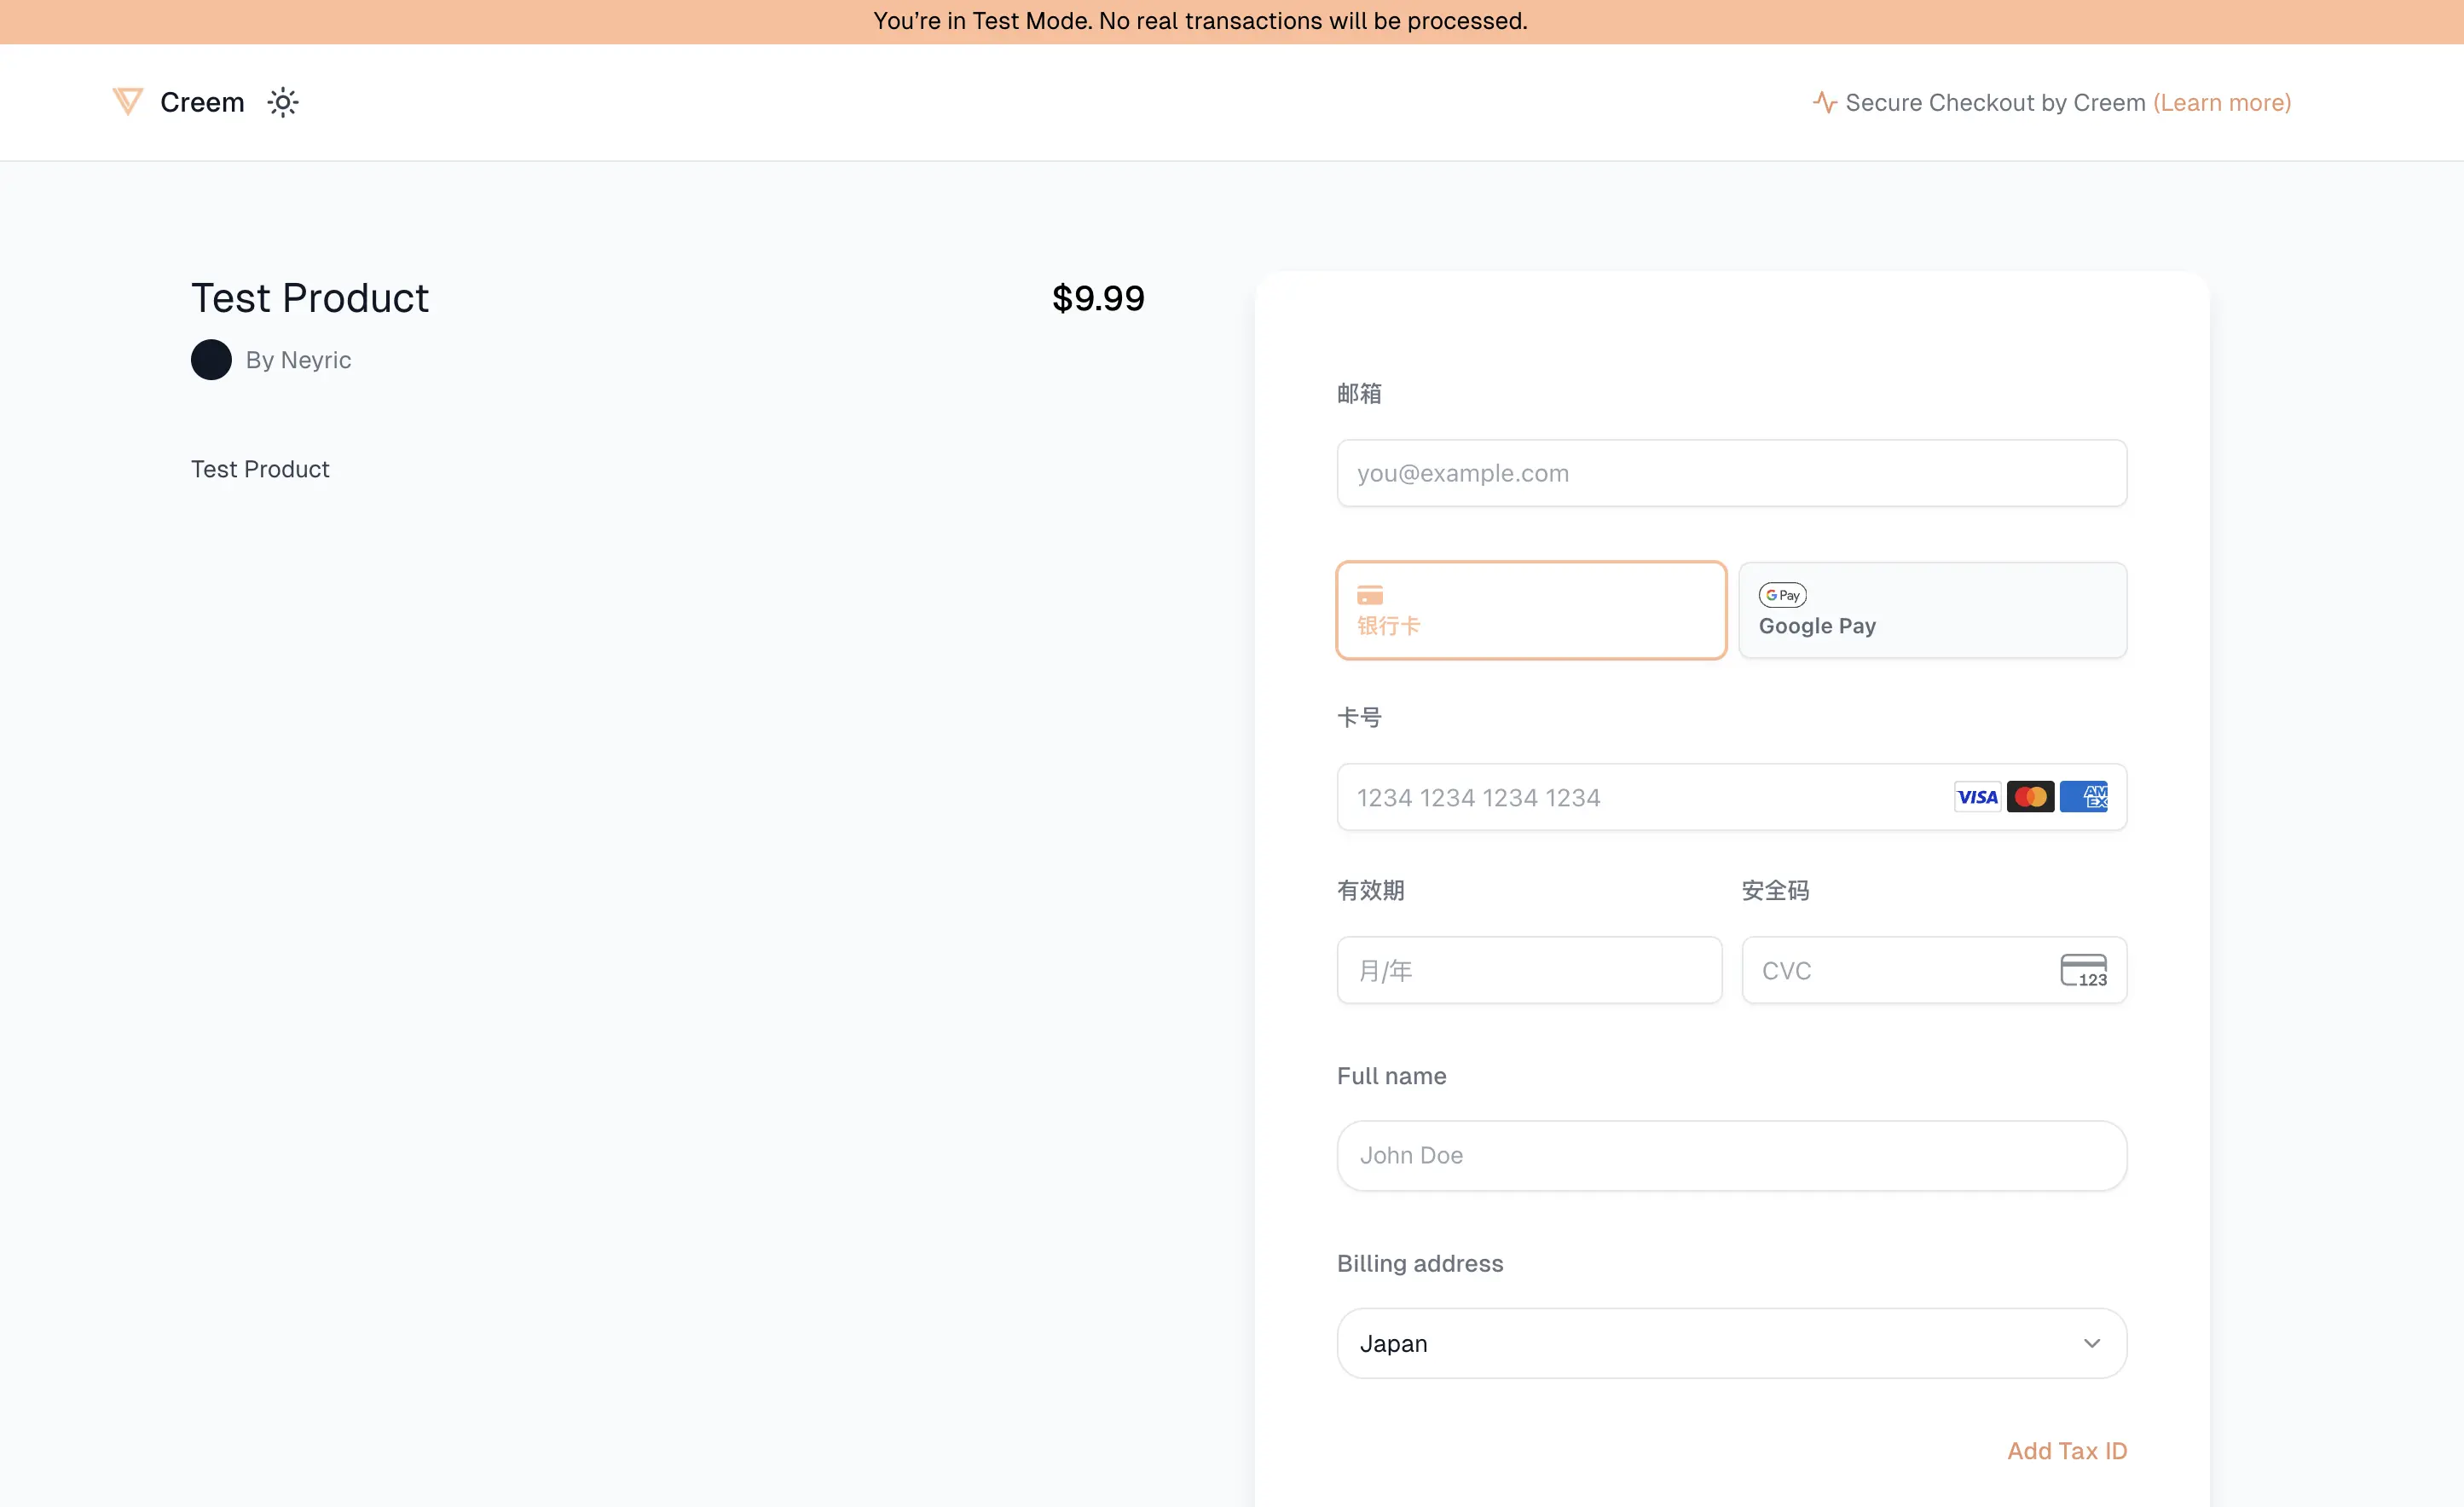Select the 银行卡 card payment tab

tap(1531, 610)
